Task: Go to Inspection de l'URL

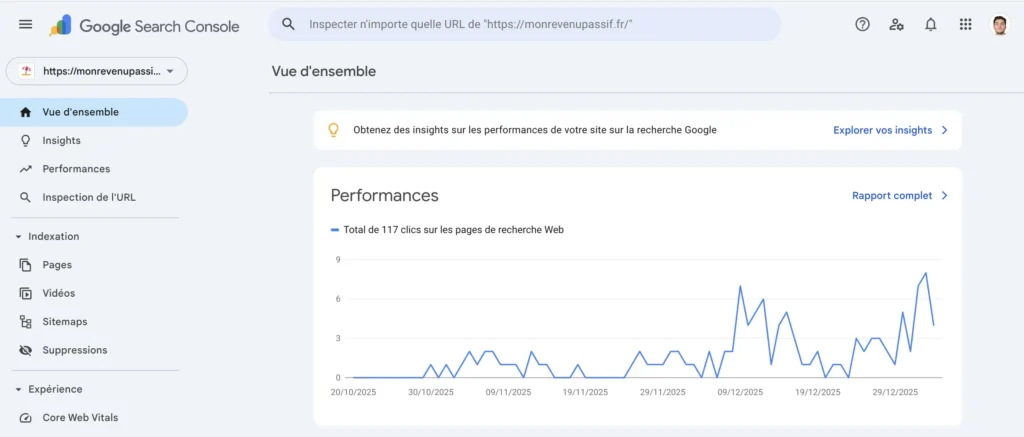Action: point(88,197)
